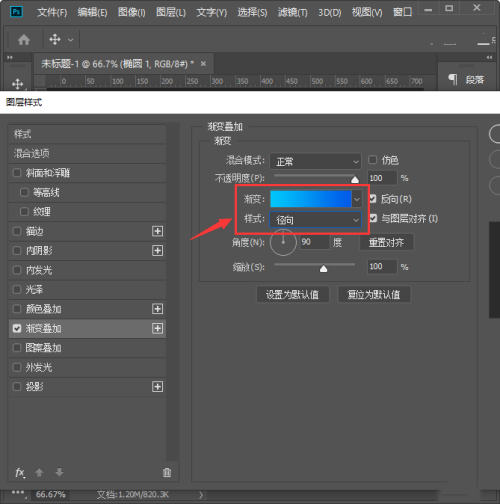This screenshot has width=500, height=504.
Task: Click 复位为默认值 button
Action: (x=374, y=294)
